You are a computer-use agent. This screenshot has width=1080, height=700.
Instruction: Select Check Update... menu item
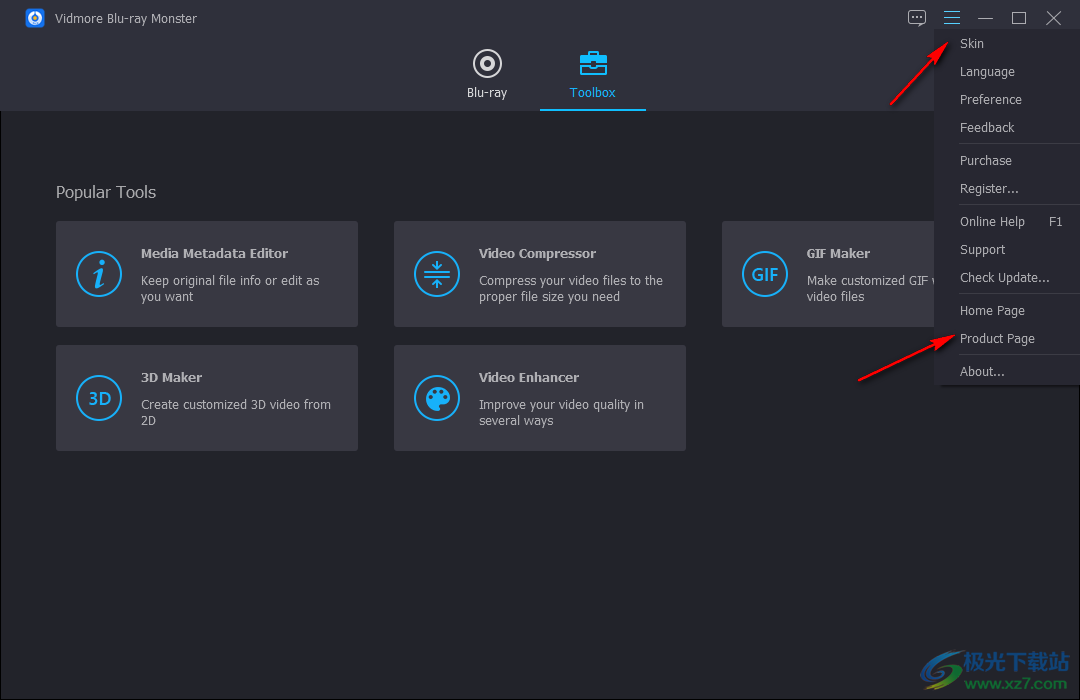coord(1004,278)
